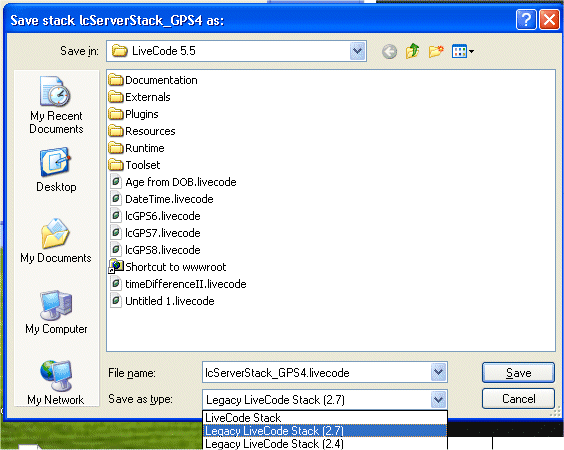Viewport: 564px width, 450px height.
Task: Select the Externals folder icon
Action: click(116, 96)
